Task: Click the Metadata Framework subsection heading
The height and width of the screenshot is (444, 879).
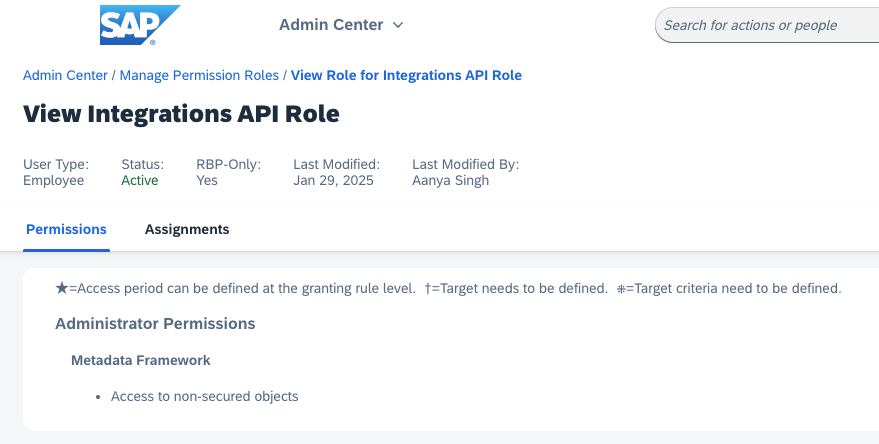Action: (141, 360)
